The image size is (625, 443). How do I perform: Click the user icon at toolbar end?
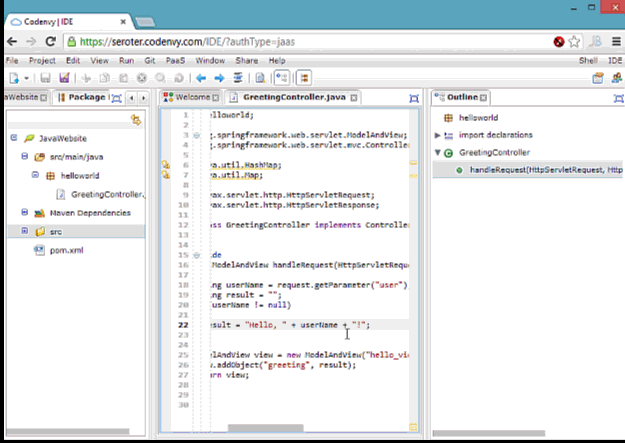617,78
